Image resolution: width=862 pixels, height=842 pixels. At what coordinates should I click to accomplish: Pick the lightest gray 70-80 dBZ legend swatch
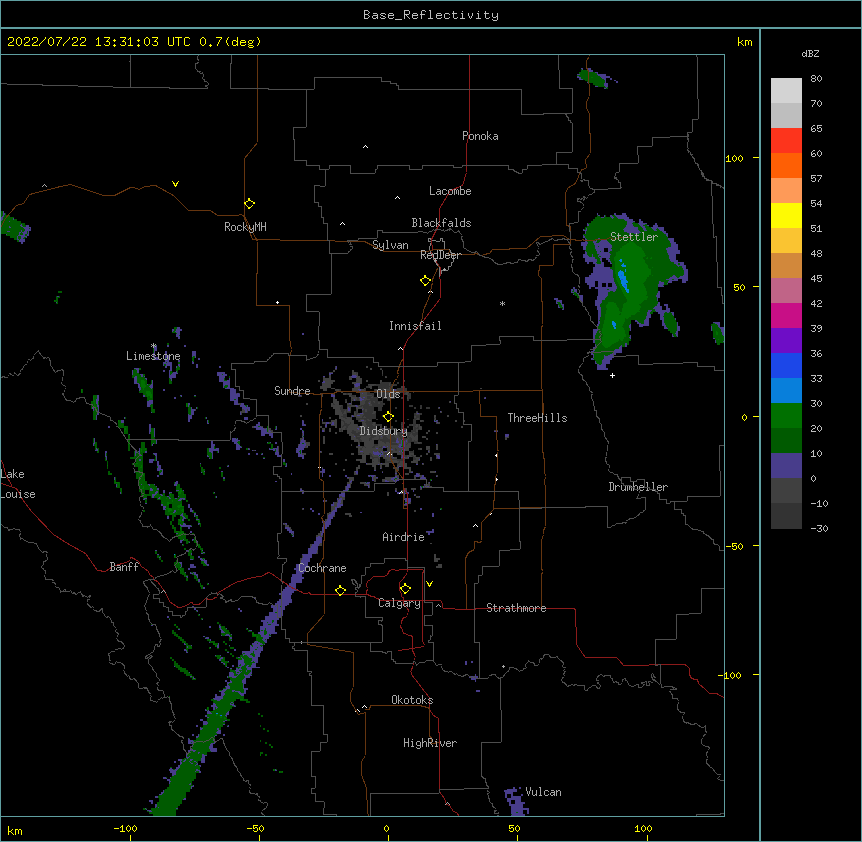[786, 91]
